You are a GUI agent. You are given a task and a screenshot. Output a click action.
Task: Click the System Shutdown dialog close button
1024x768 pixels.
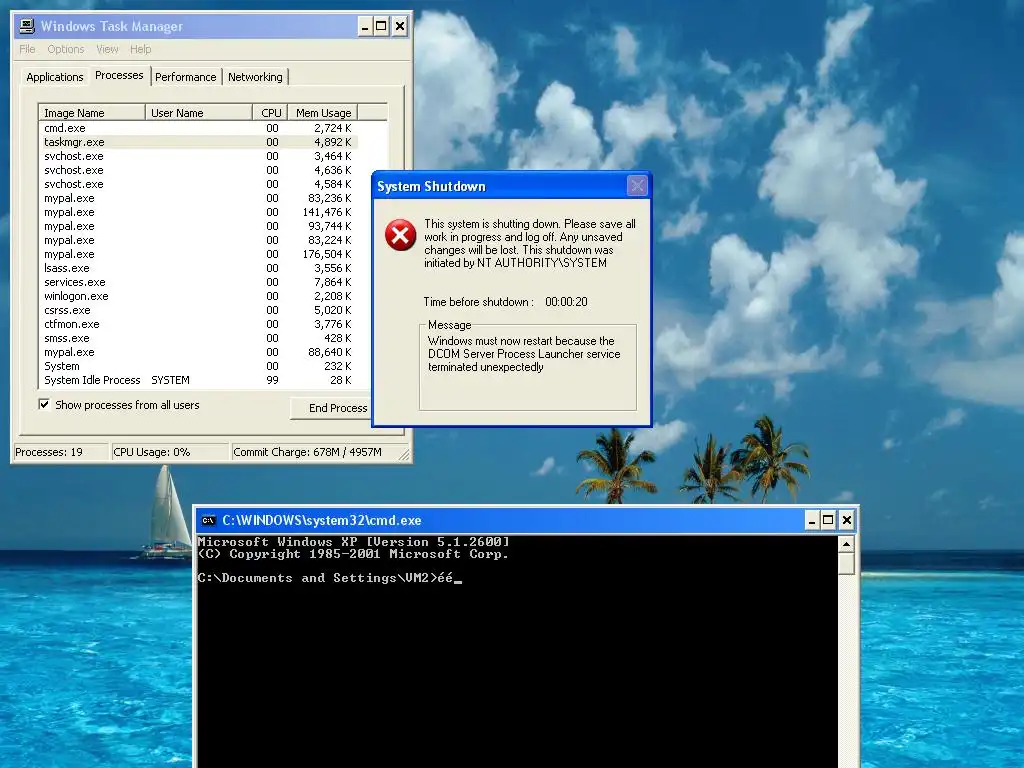(x=637, y=186)
